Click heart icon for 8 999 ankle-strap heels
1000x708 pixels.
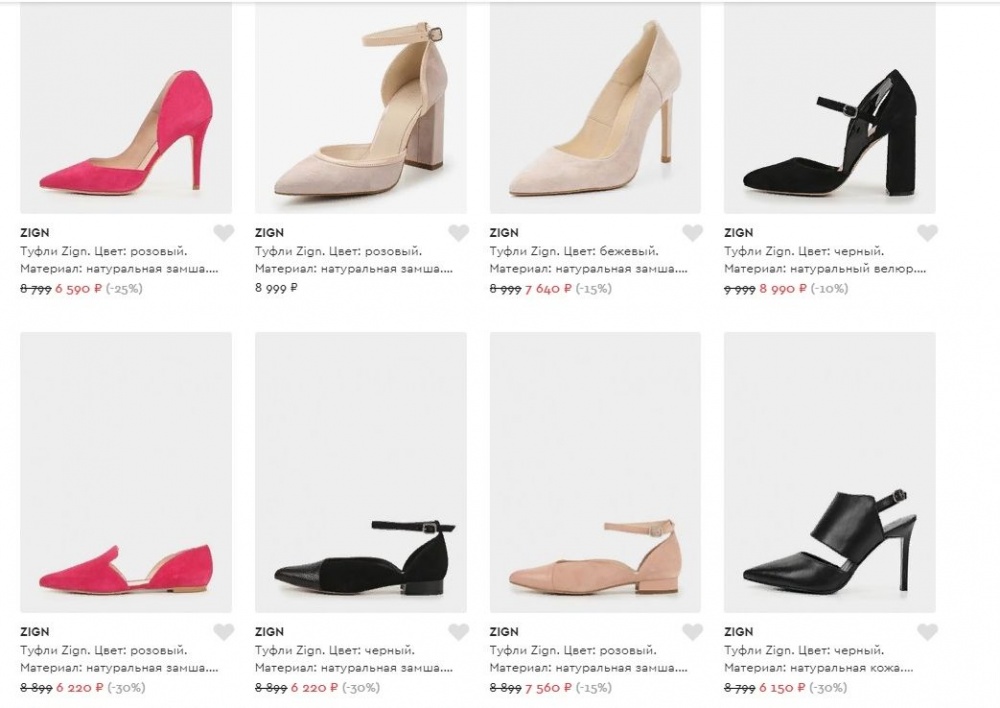click(459, 233)
